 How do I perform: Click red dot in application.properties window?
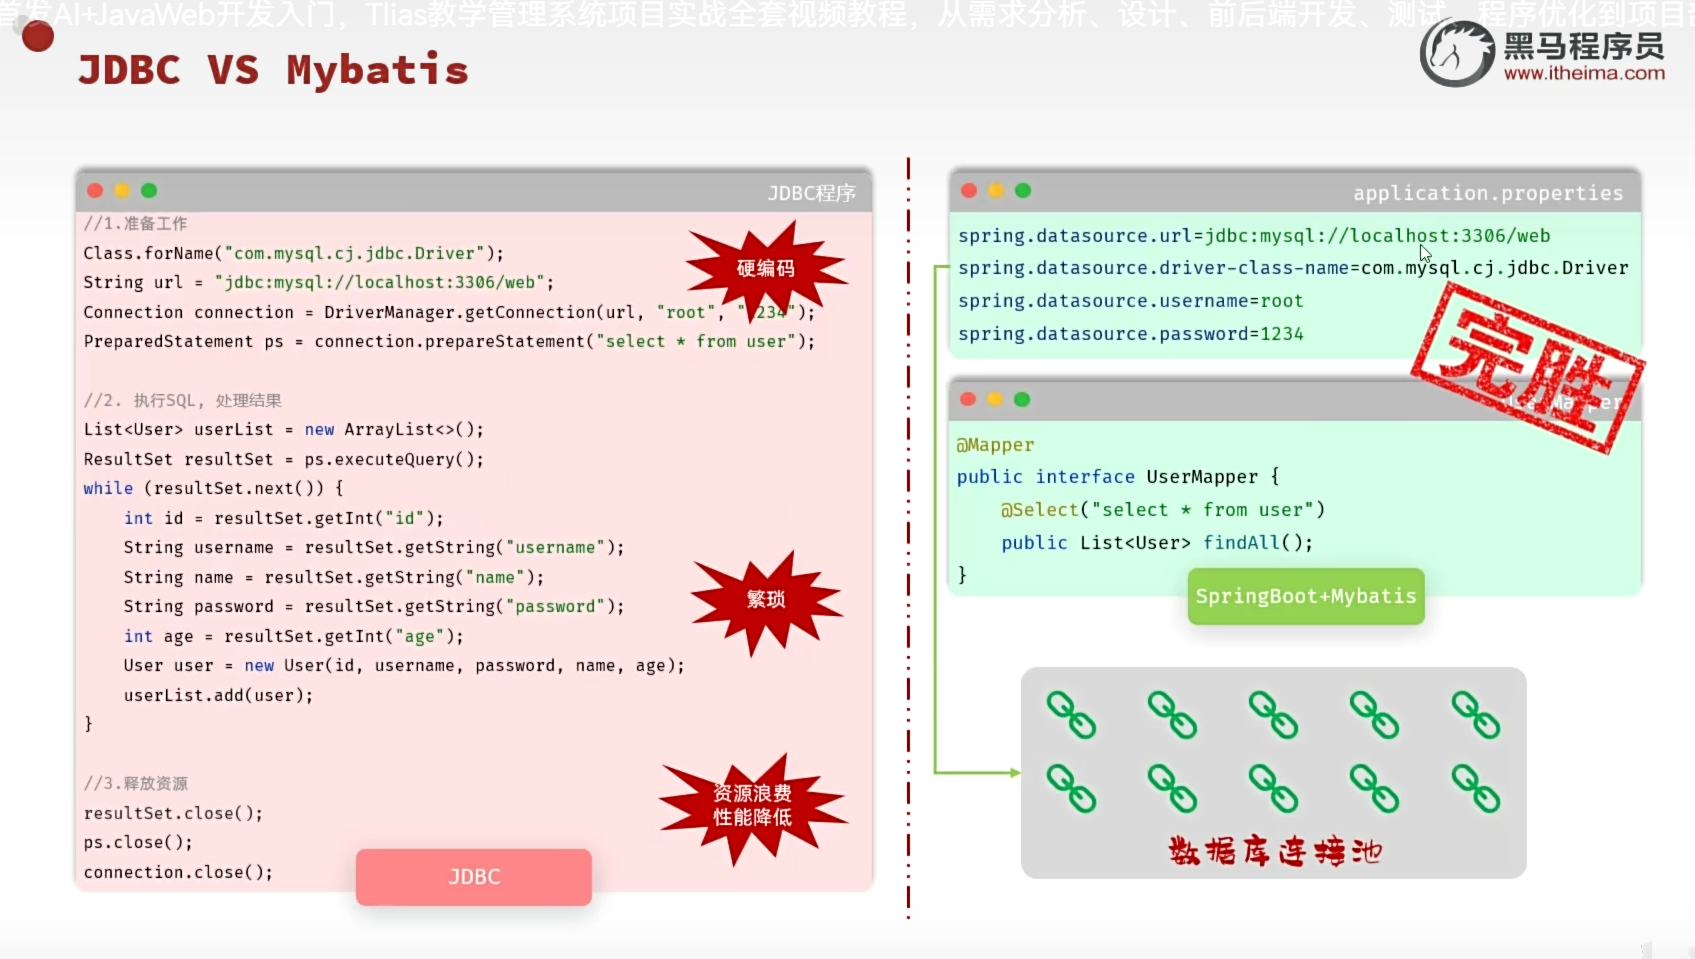(x=969, y=191)
